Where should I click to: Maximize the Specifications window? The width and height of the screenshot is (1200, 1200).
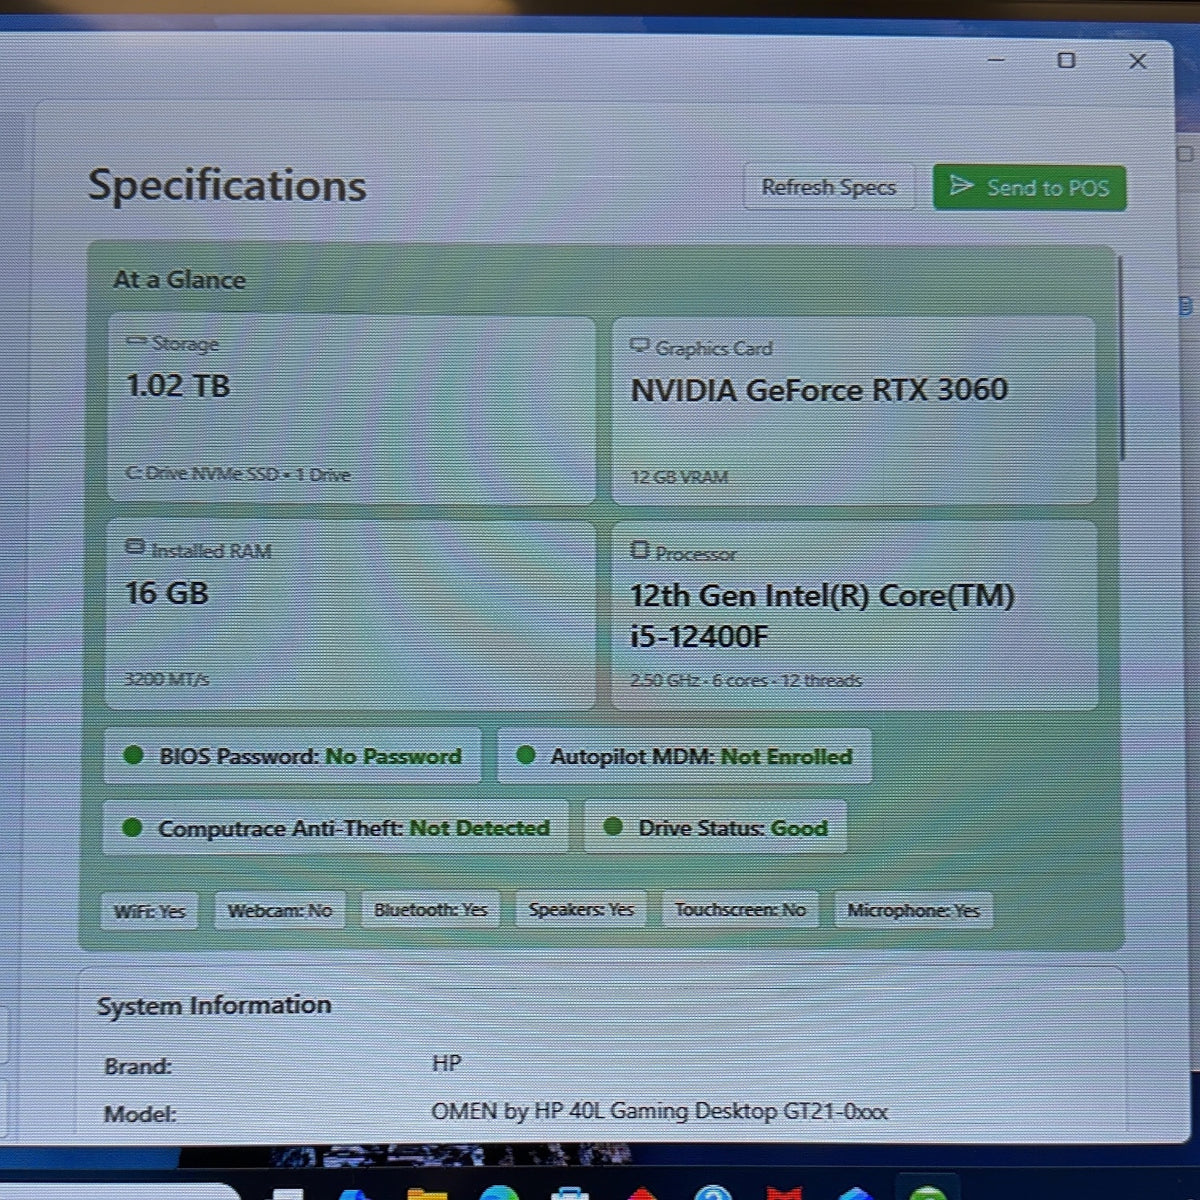click(x=1066, y=60)
